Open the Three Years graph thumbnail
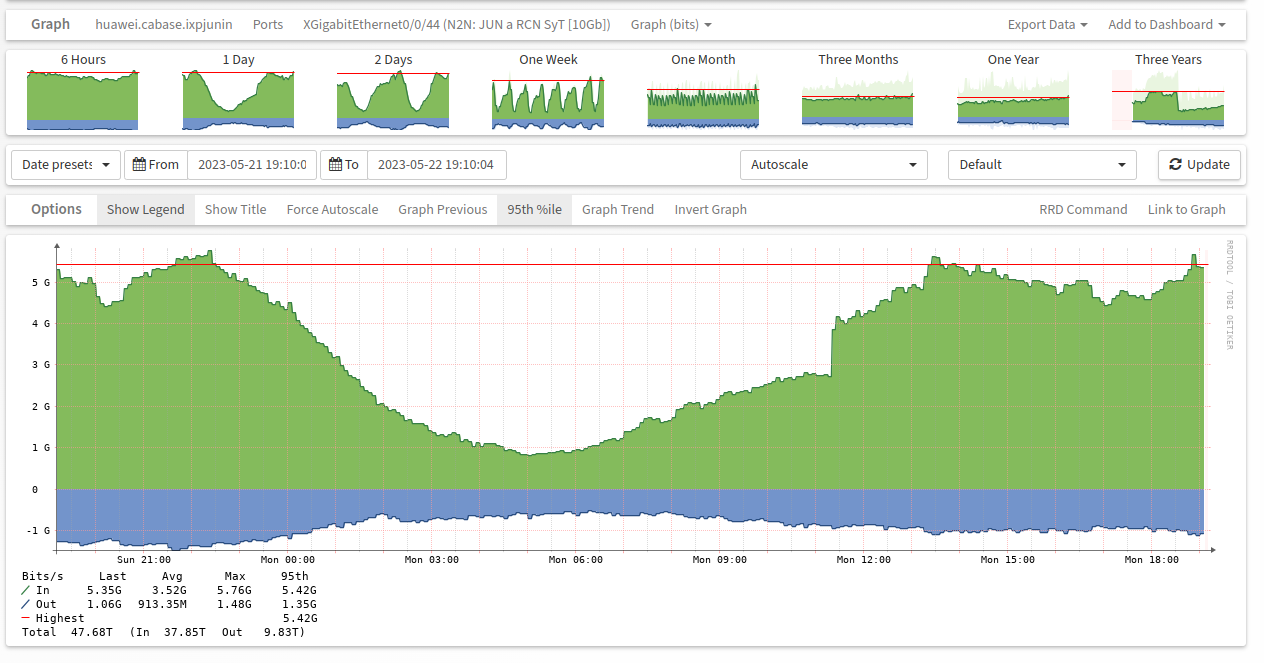 [1168, 99]
